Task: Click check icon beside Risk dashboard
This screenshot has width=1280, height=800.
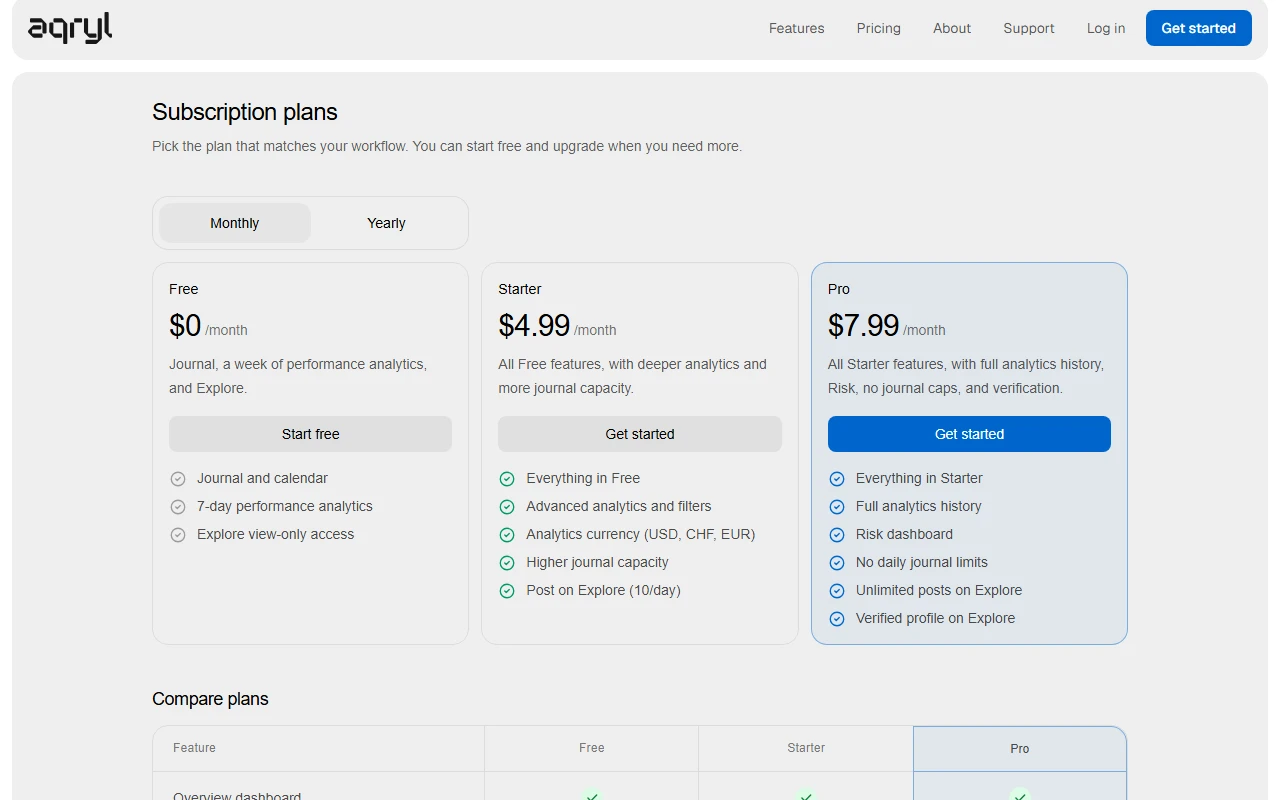Action: coord(837,535)
